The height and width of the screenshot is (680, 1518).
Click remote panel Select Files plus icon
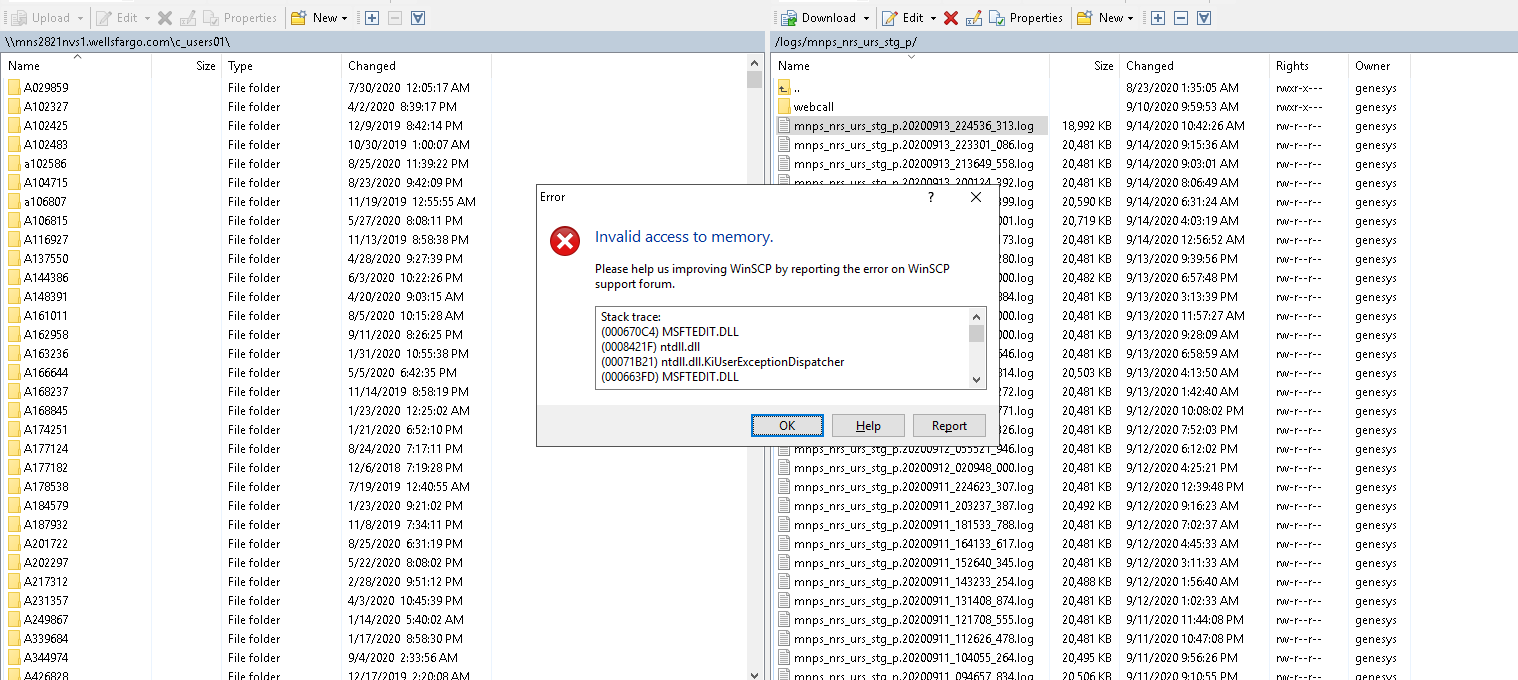point(1158,18)
